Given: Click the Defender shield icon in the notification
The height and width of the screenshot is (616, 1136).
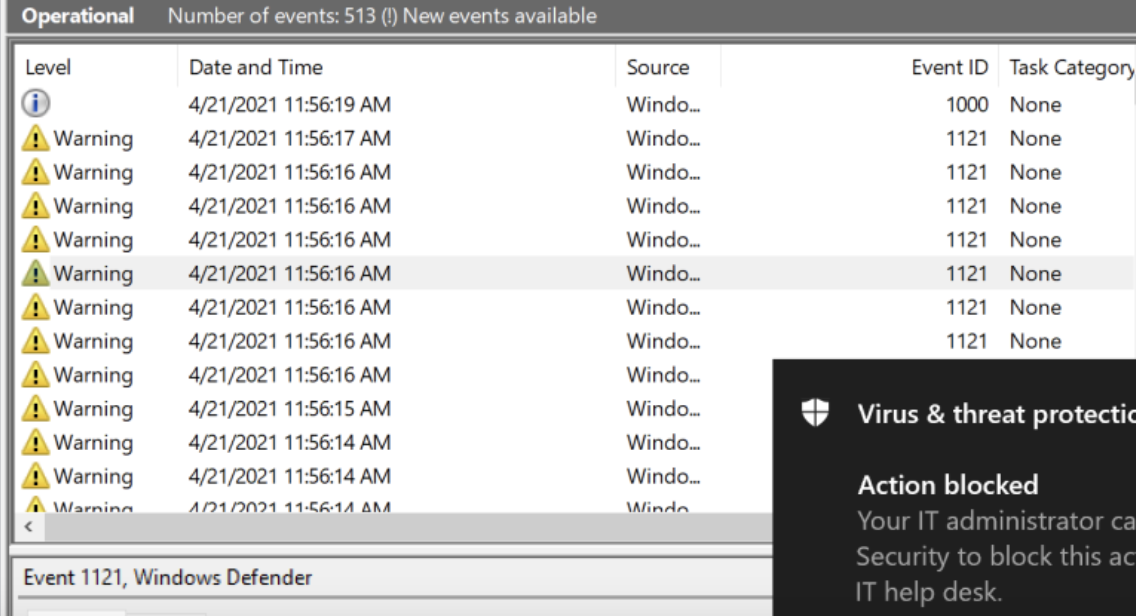Looking at the screenshot, I should (x=816, y=414).
